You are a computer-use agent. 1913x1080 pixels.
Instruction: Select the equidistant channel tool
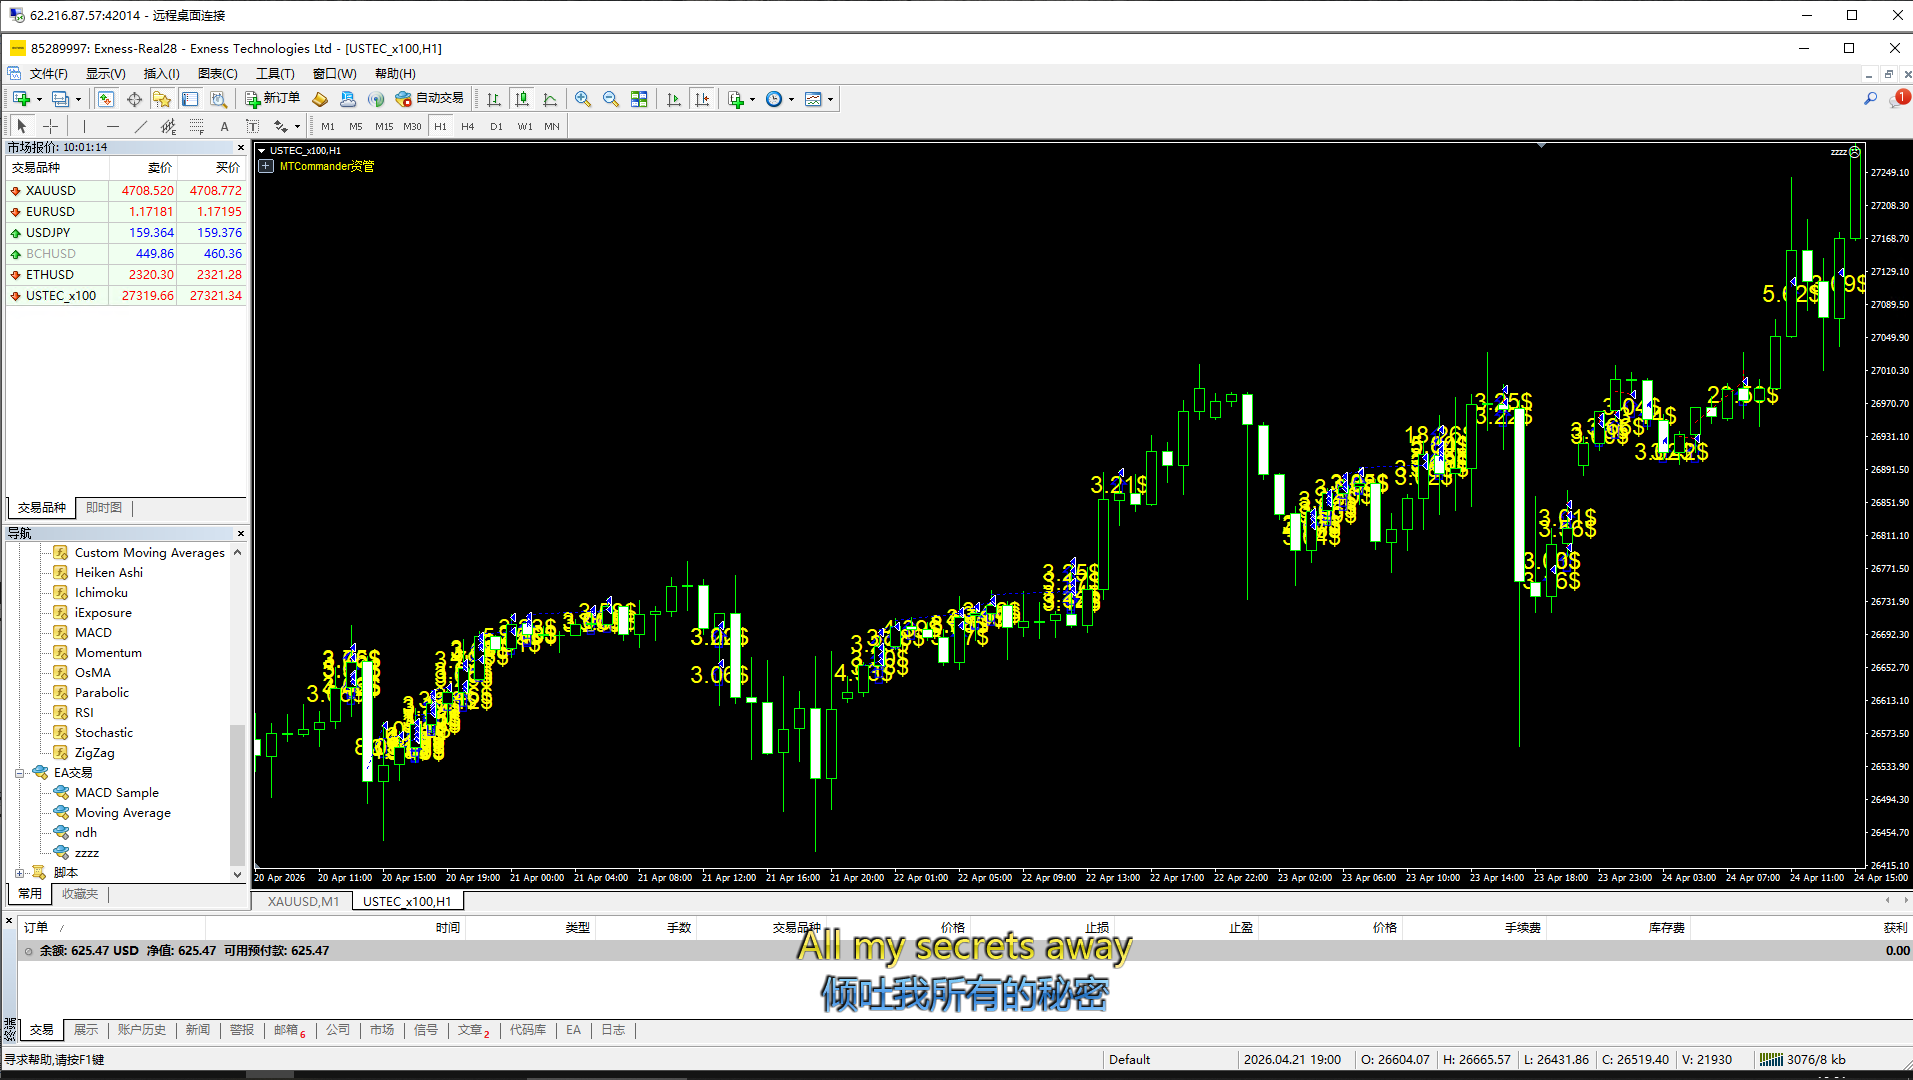point(169,126)
